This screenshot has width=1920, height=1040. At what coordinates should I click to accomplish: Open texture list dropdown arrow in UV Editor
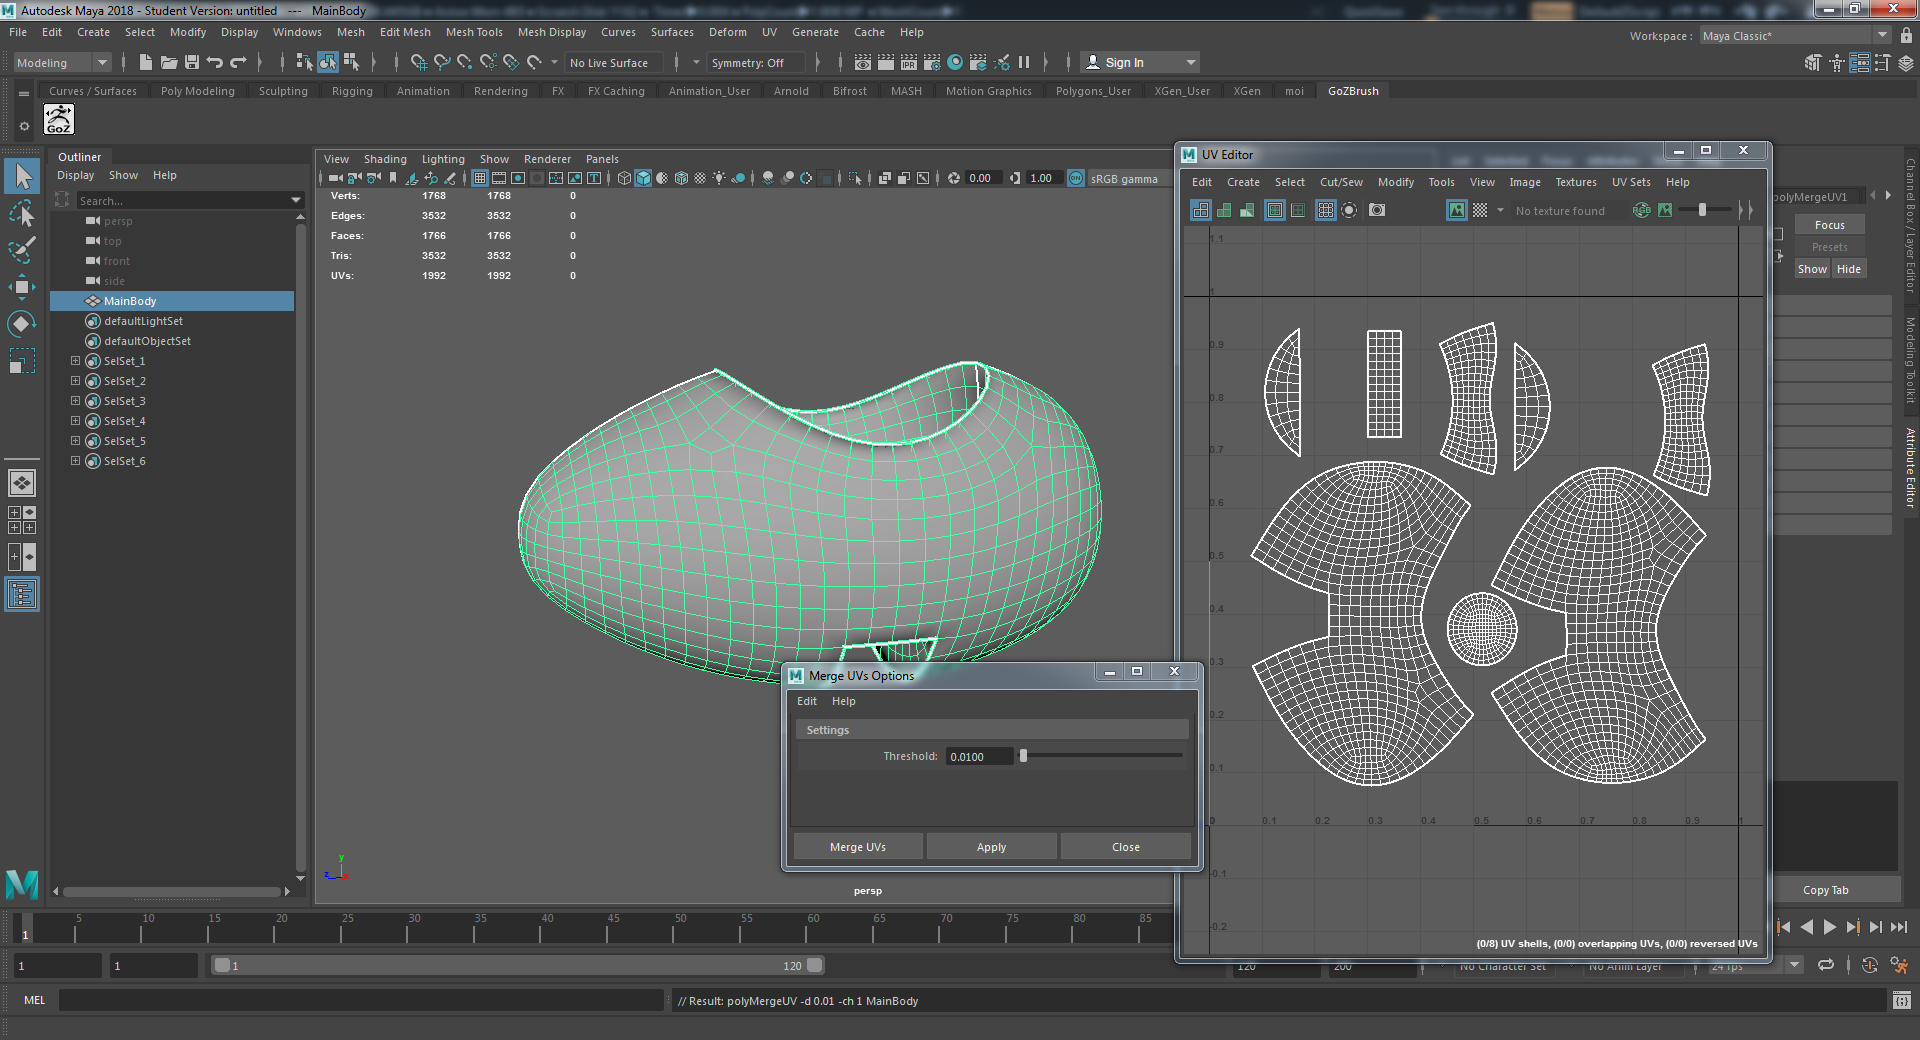click(x=1500, y=210)
